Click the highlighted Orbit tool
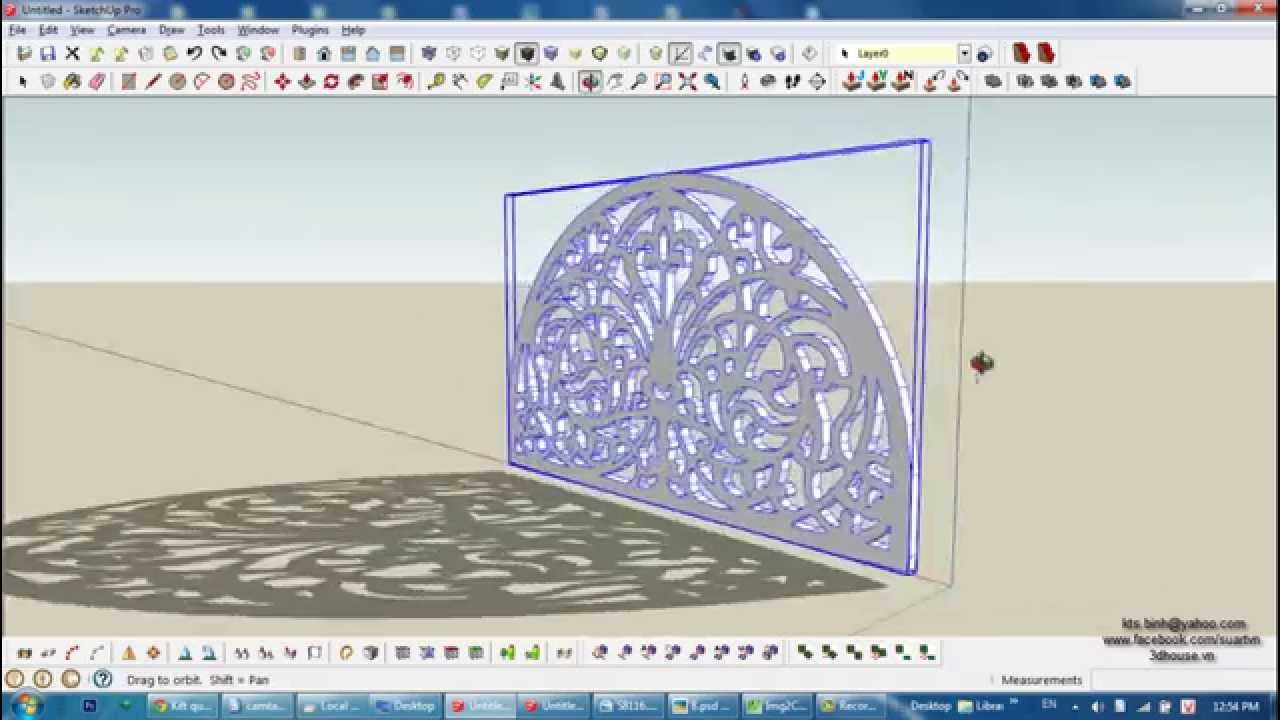Screen dimensions: 1280x720 click(x=590, y=82)
